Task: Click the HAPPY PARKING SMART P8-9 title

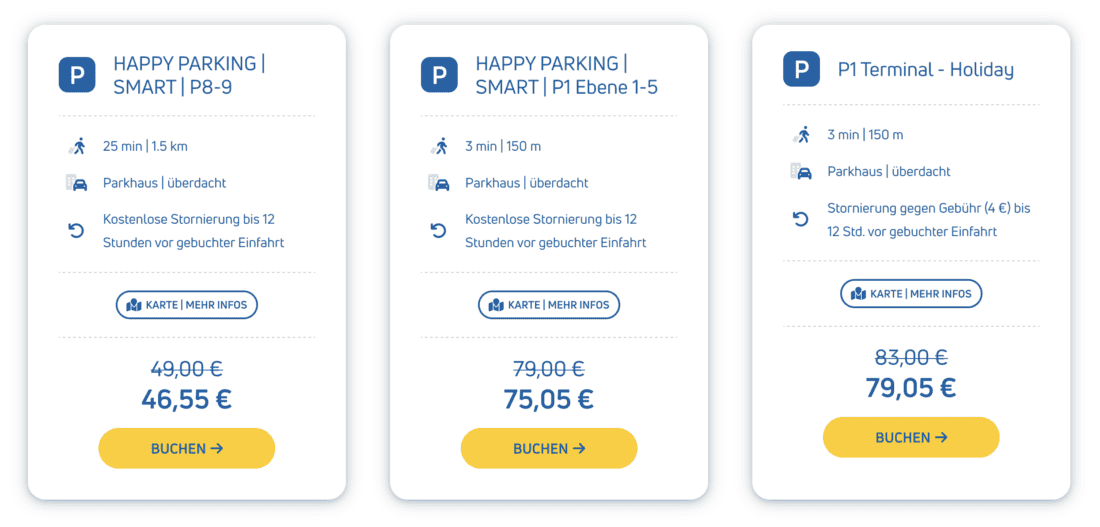Action: [x=189, y=75]
